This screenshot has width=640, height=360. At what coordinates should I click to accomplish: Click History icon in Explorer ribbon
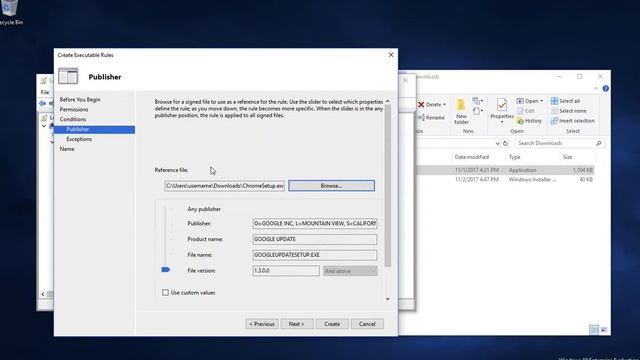(x=520, y=121)
